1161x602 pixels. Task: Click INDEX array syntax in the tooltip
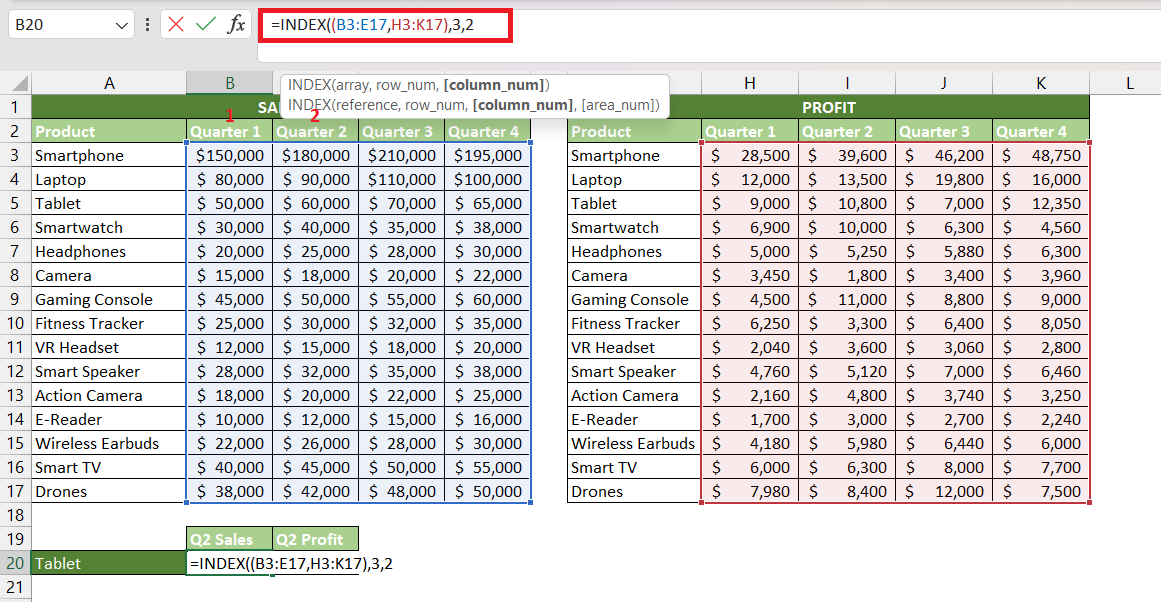click(419, 85)
